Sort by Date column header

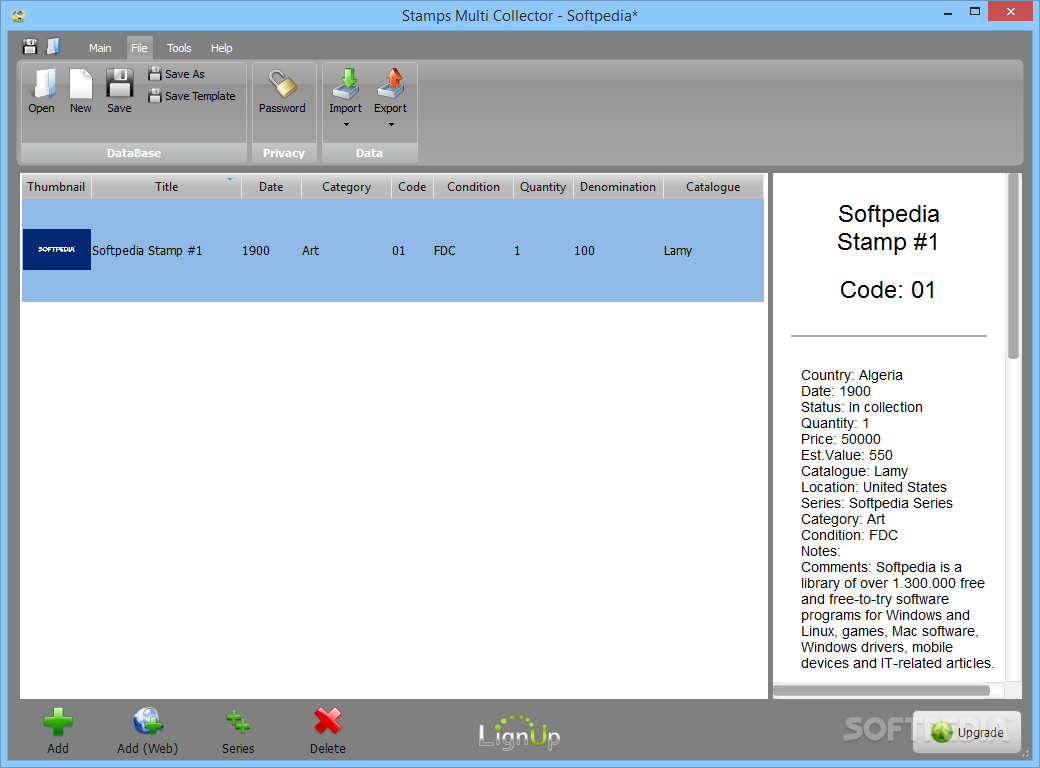271,187
